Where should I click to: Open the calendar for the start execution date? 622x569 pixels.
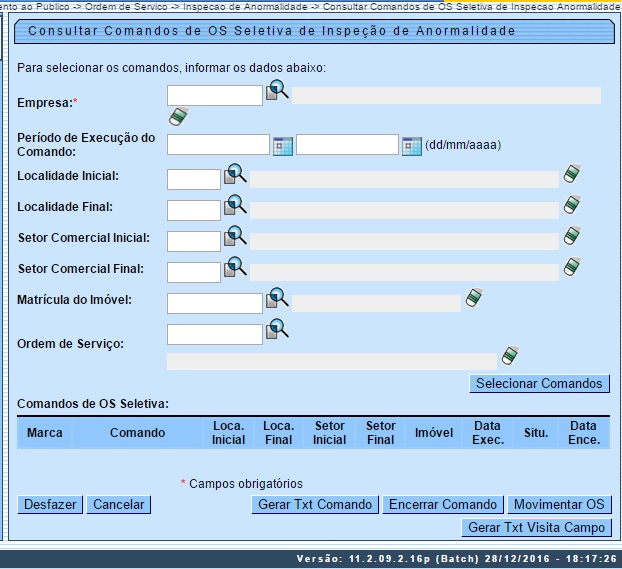(282, 145)
